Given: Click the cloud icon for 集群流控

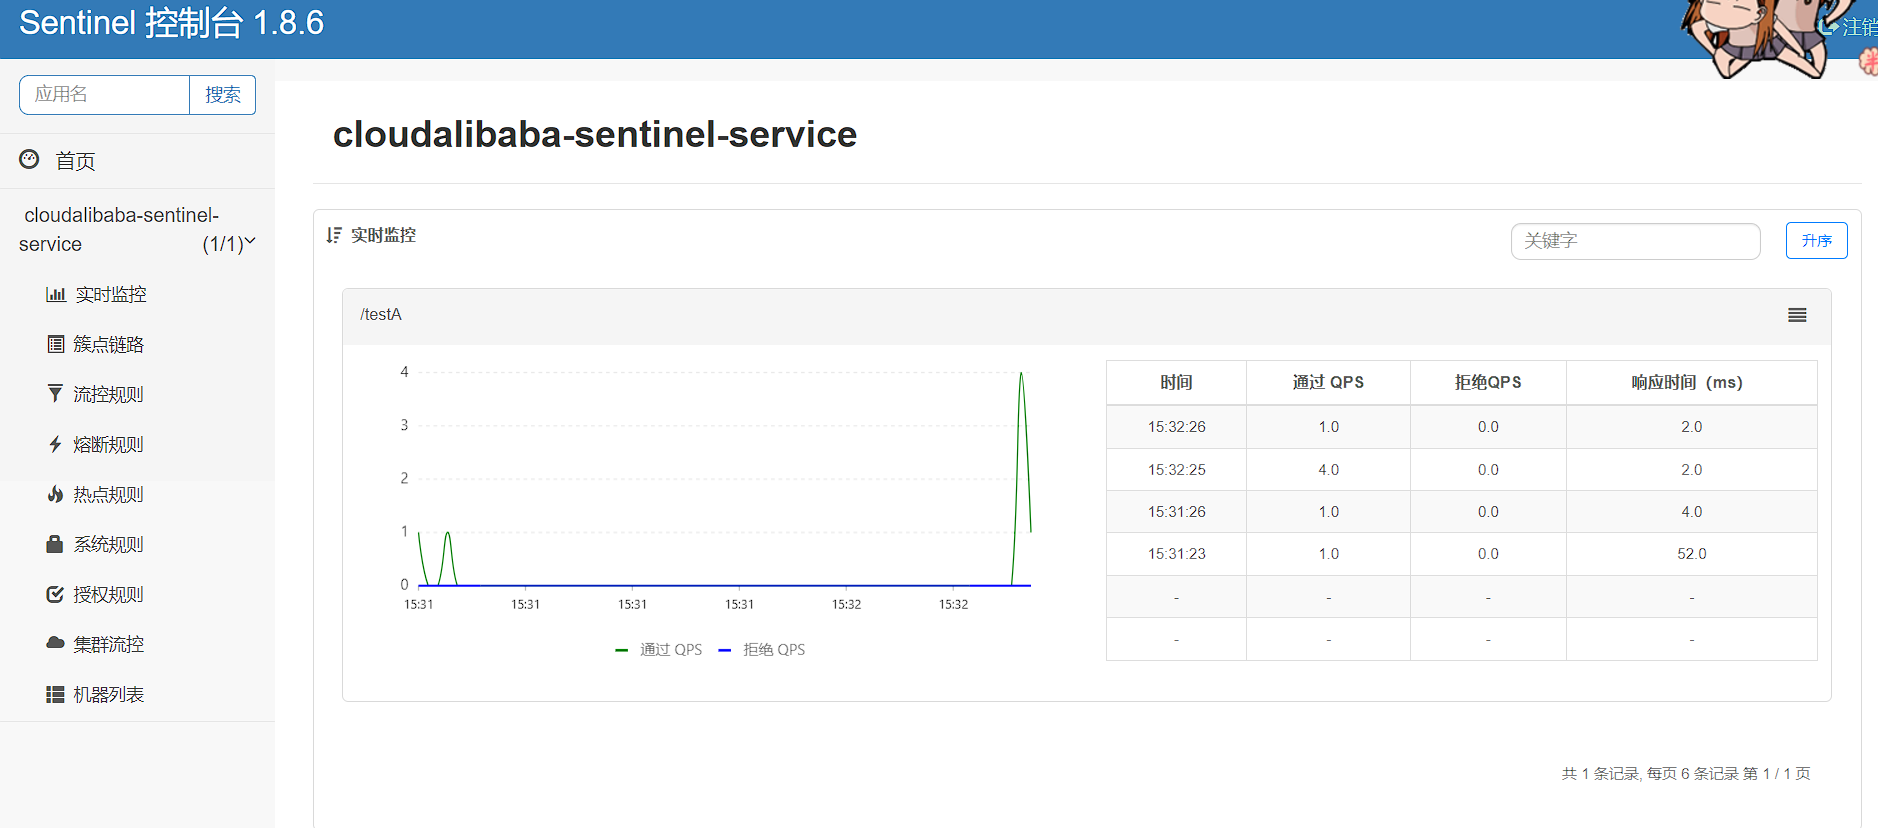Looking at the screenshot, I should pyautogui.click(x=55, y=643).
